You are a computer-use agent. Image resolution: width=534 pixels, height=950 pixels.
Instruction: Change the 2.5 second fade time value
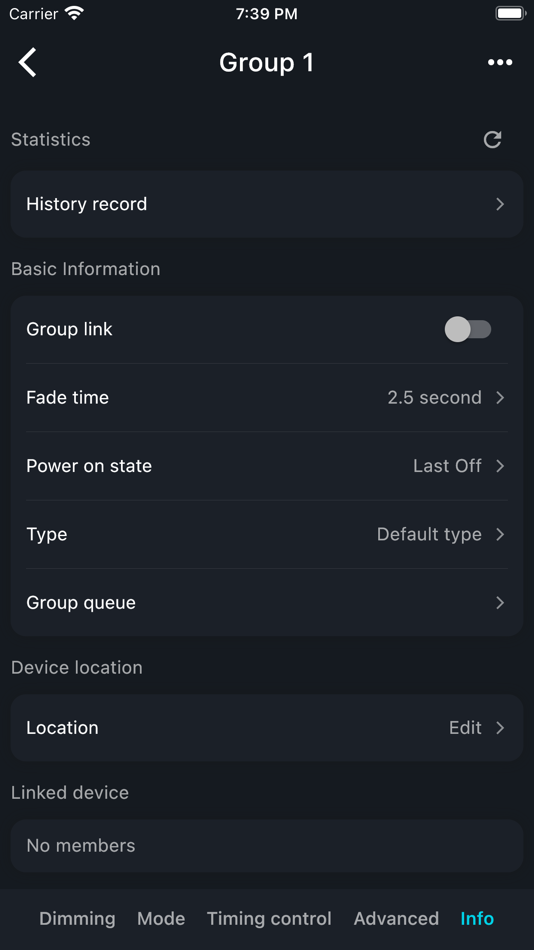pyautogui.click(x=435, y=397)
